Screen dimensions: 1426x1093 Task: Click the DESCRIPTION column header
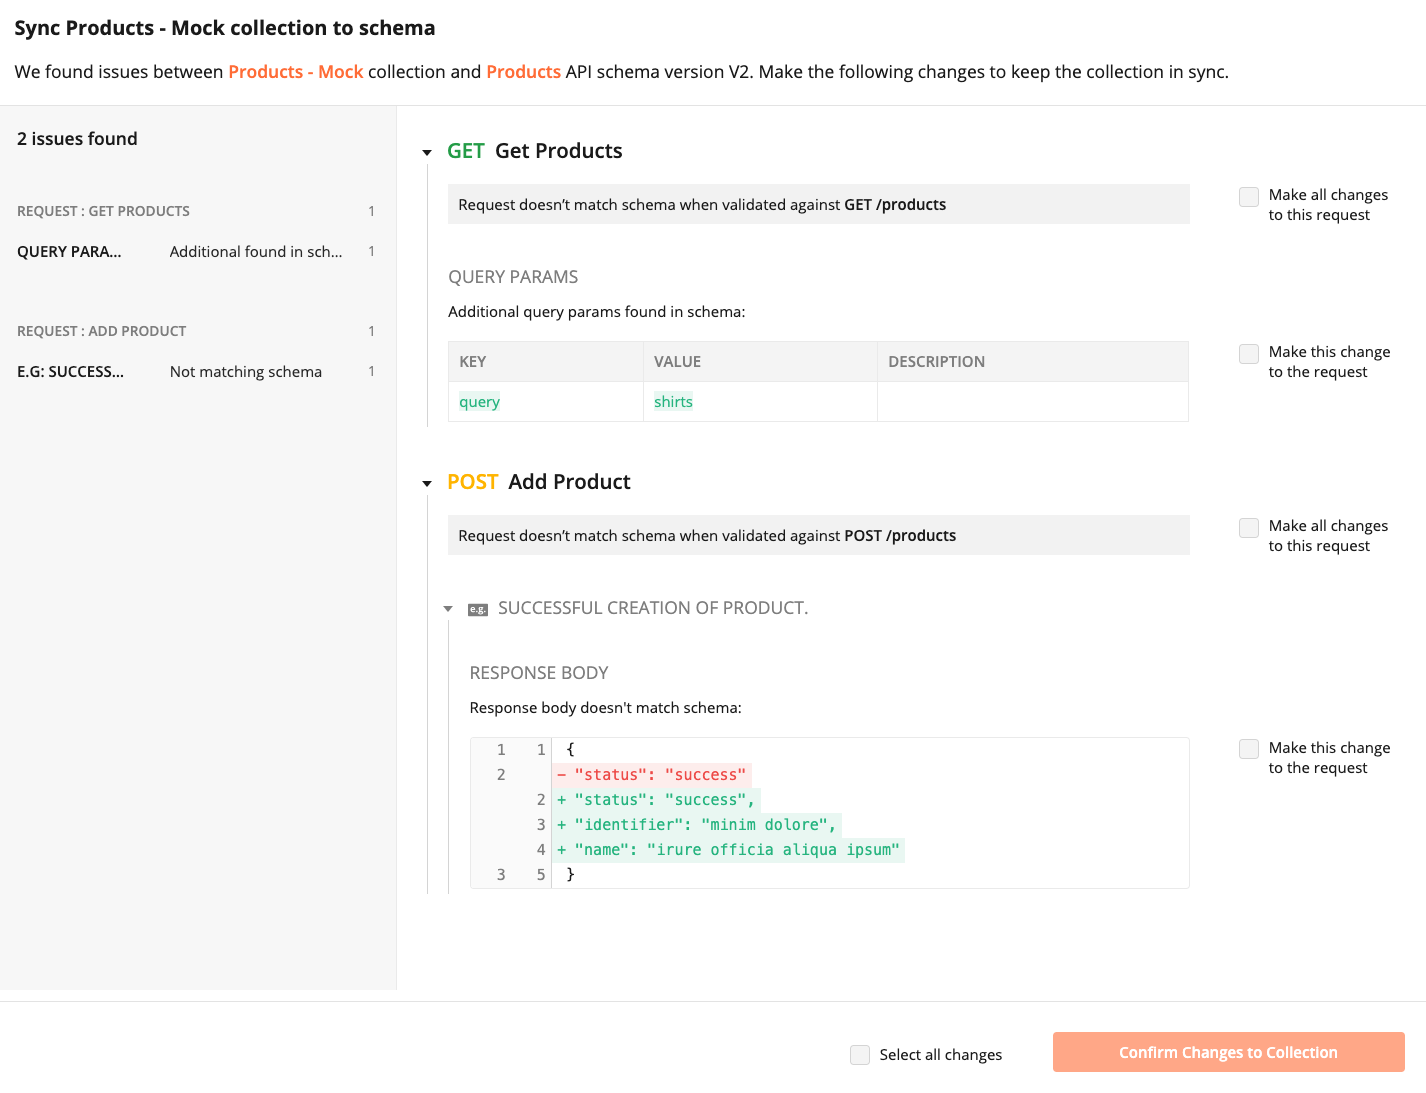1033,362
